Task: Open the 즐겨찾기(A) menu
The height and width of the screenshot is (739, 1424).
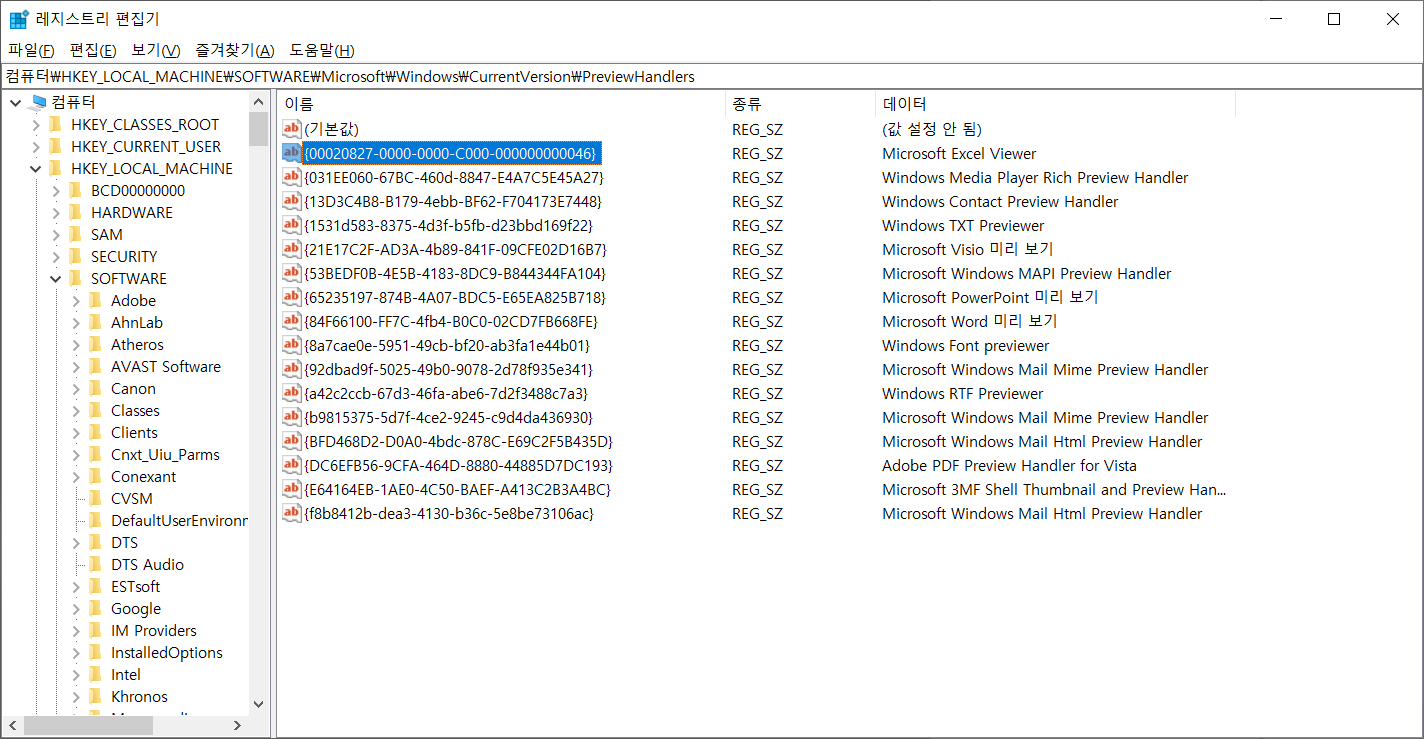Action: 235,50
